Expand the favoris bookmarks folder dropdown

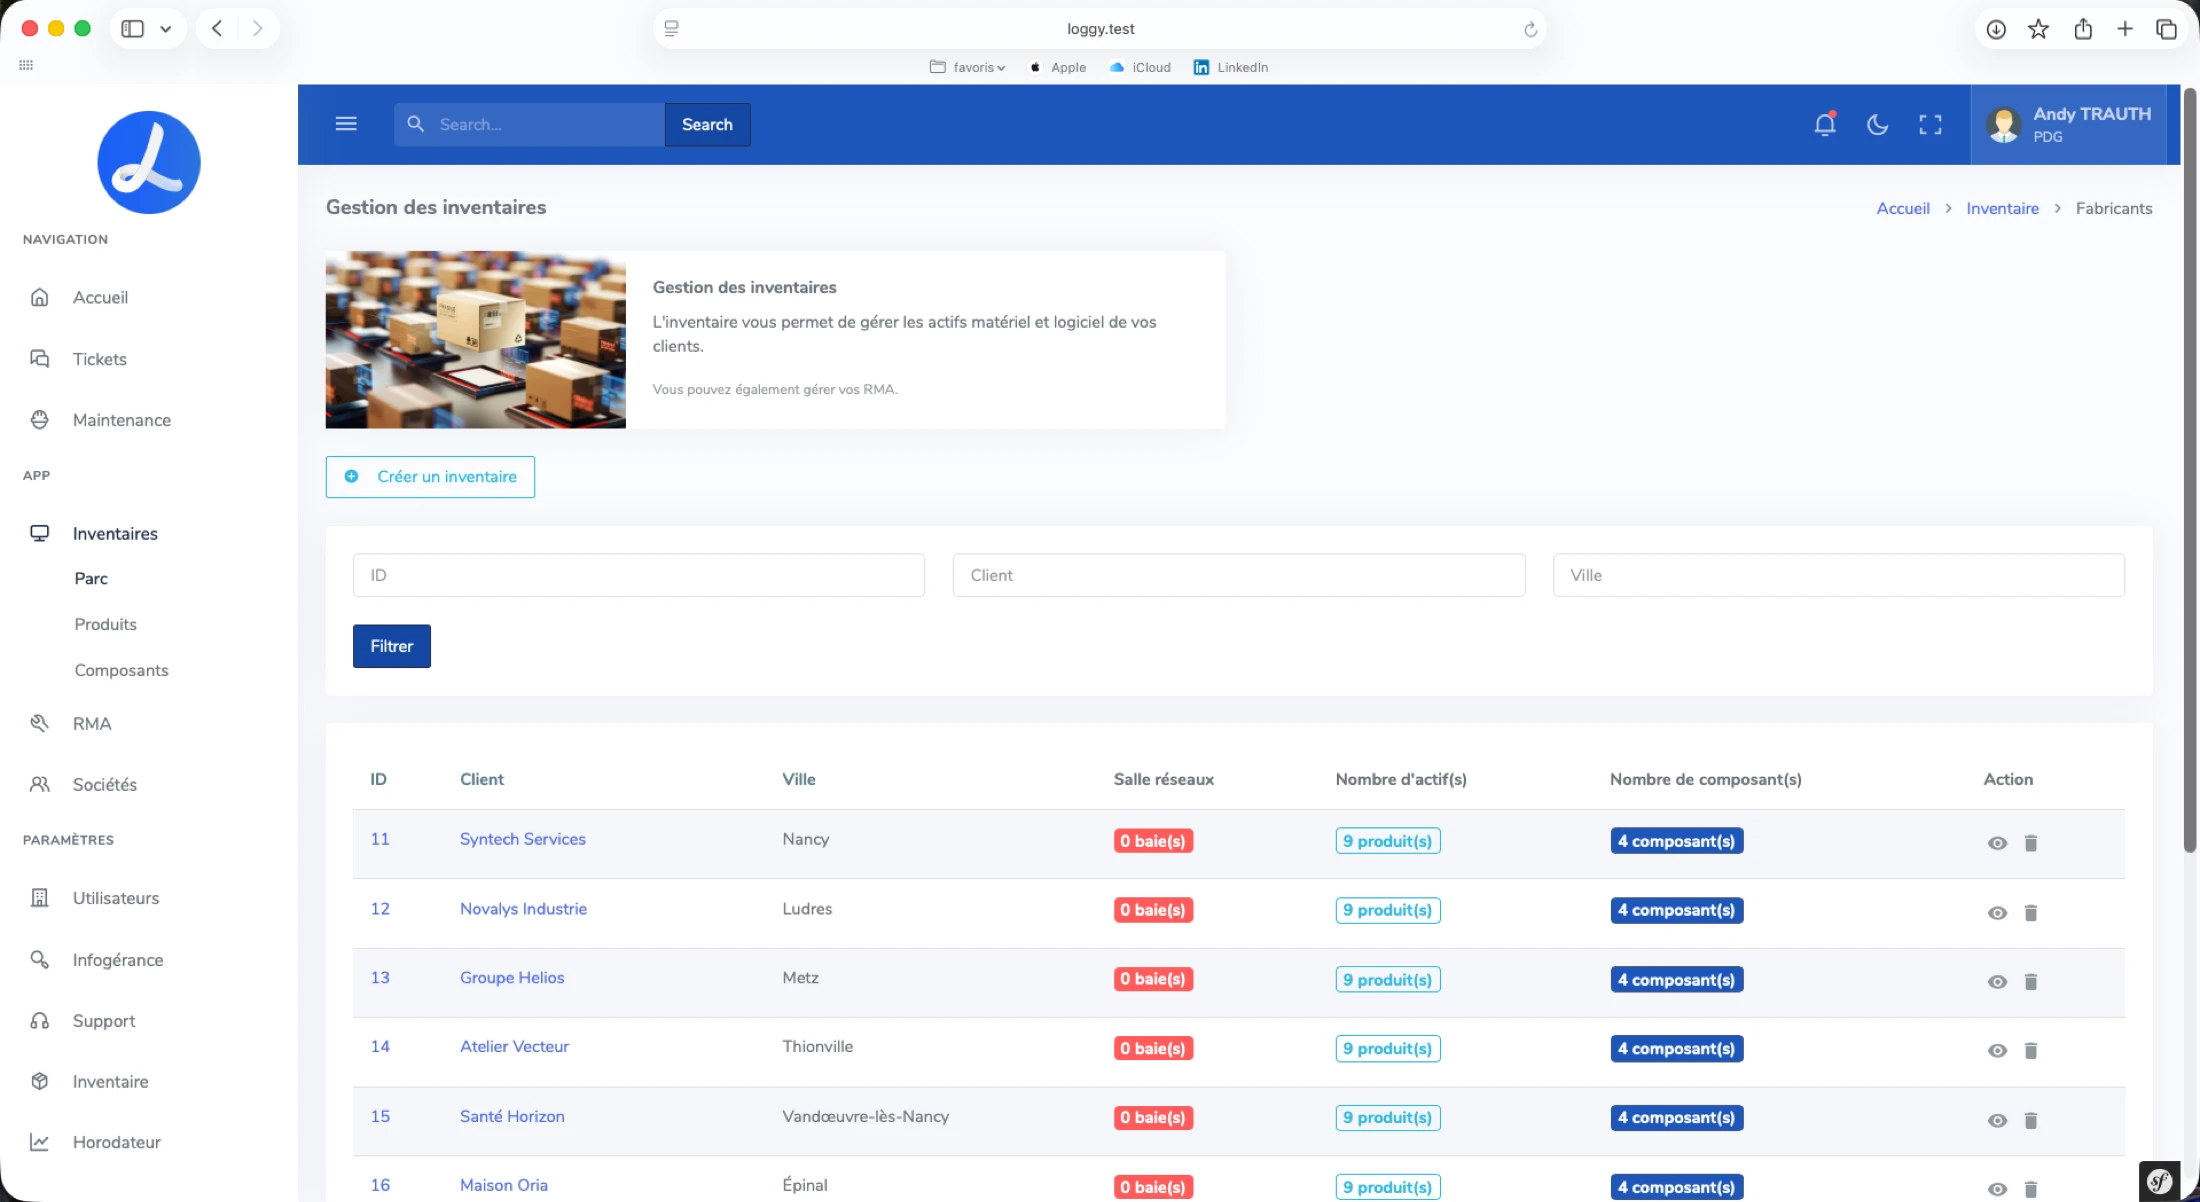click(968, 67)
